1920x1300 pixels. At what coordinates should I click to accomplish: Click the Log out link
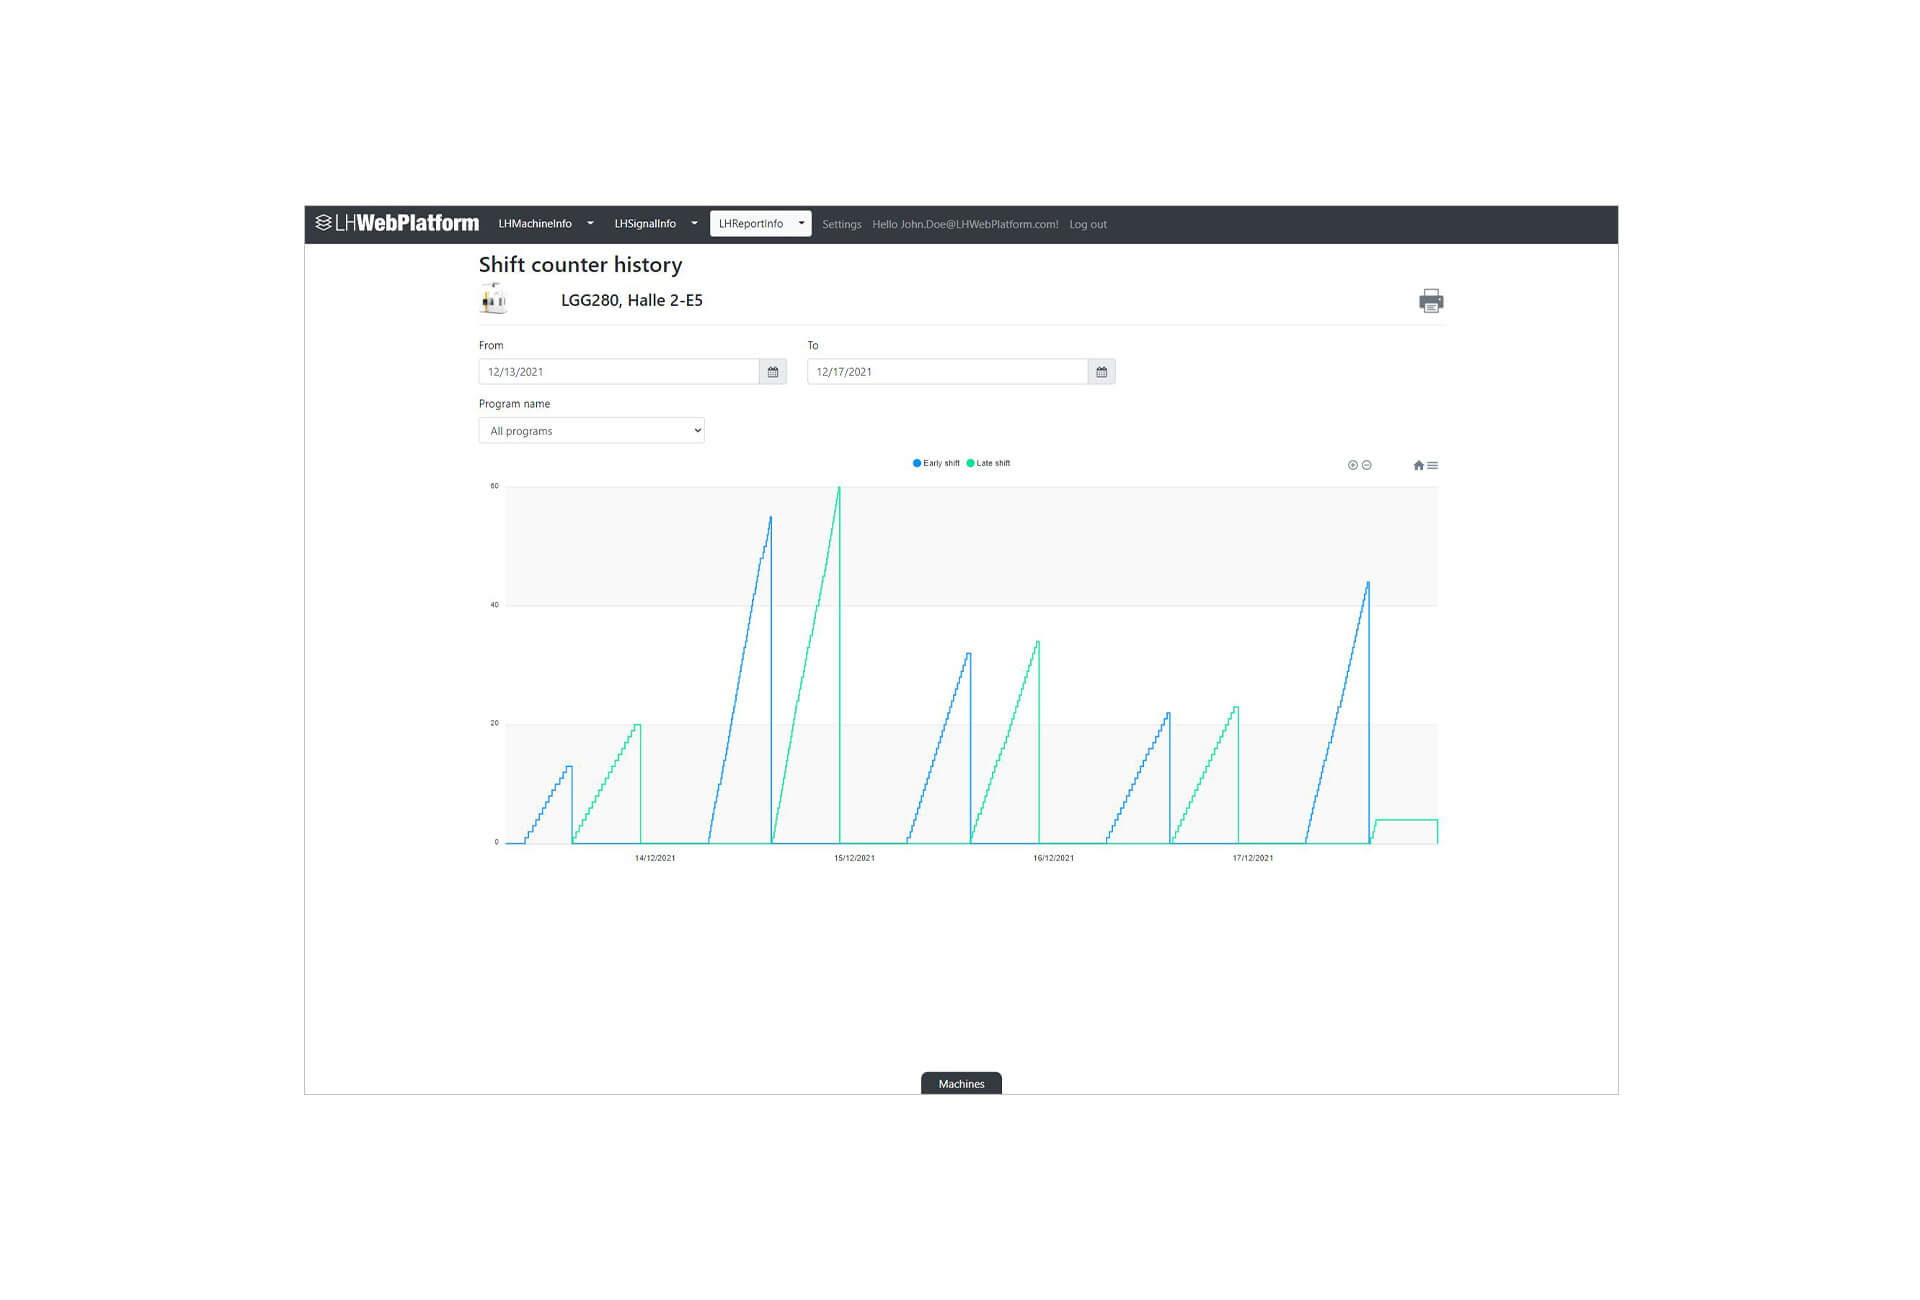click(1087, 224)
